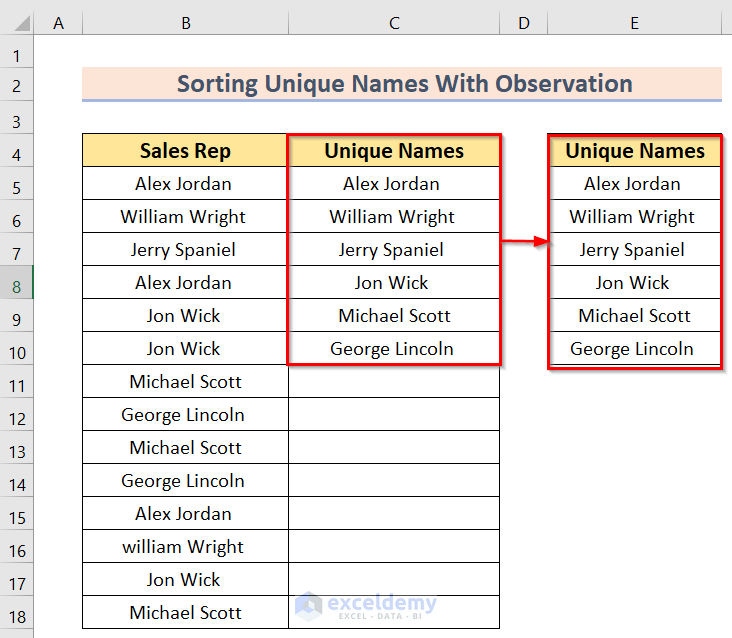Select the 'Unique Names' header in column C
732x638 pixels.
coord(394,151)
